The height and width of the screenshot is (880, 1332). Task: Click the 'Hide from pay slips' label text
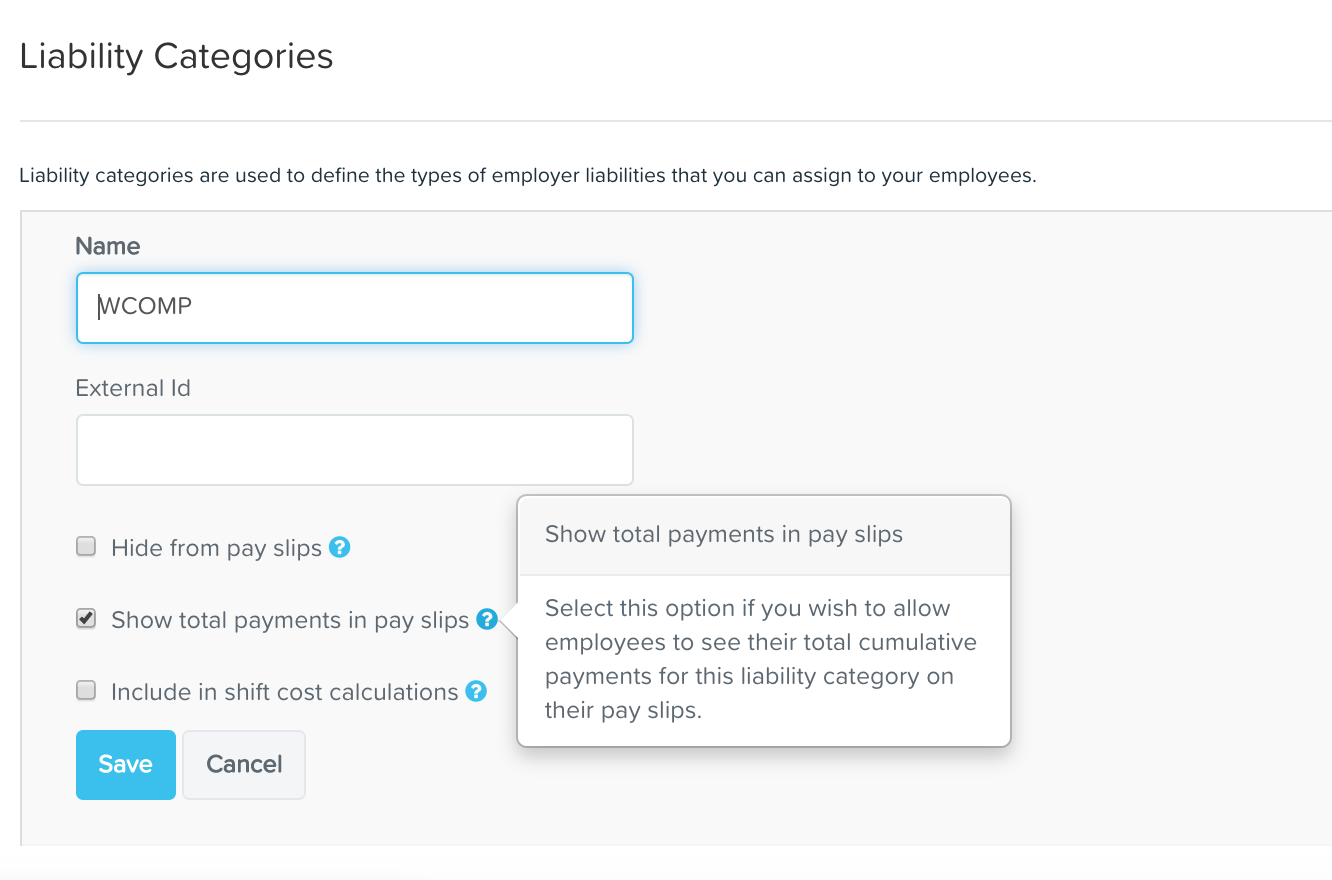[217, 548]
